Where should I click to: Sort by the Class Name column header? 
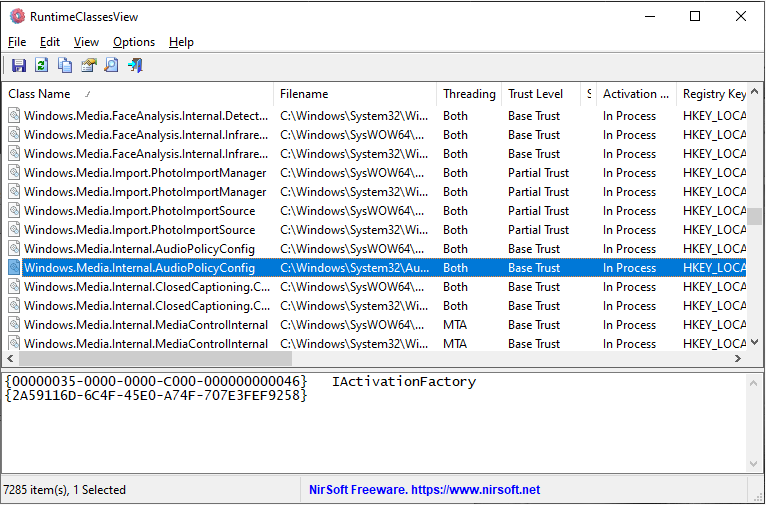point(138,94)
